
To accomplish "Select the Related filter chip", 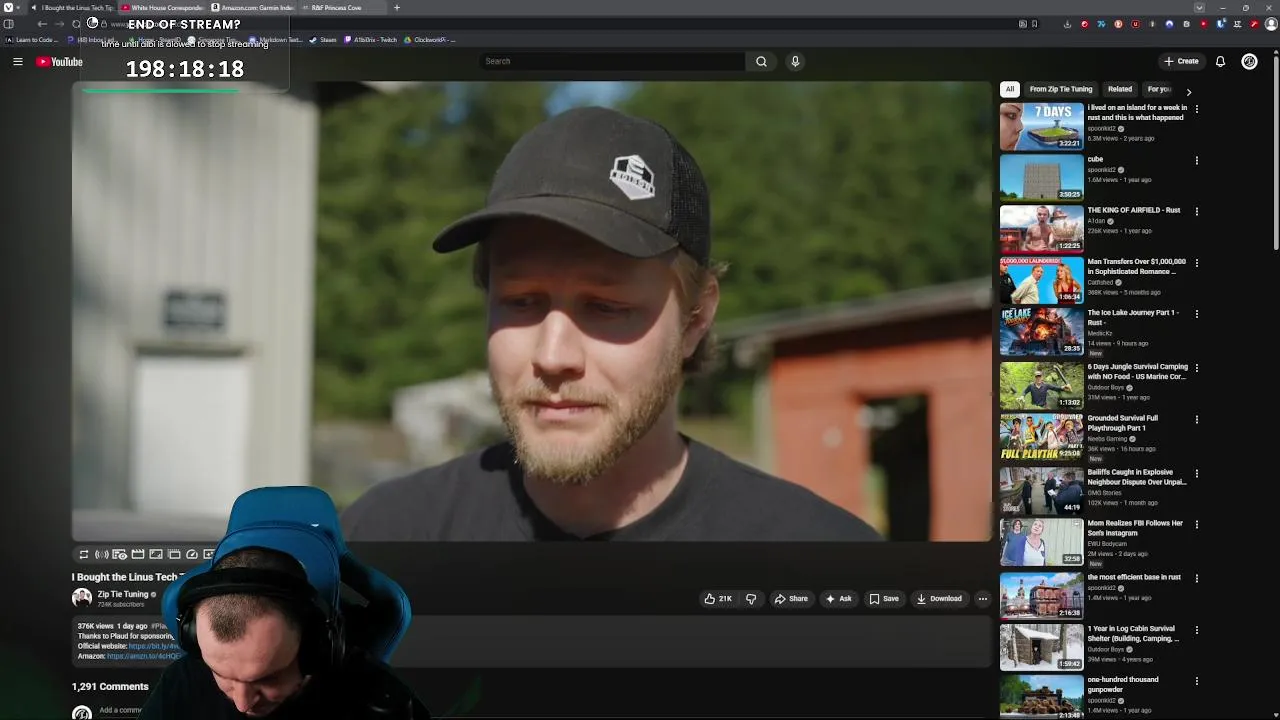I will point(1120,89).
